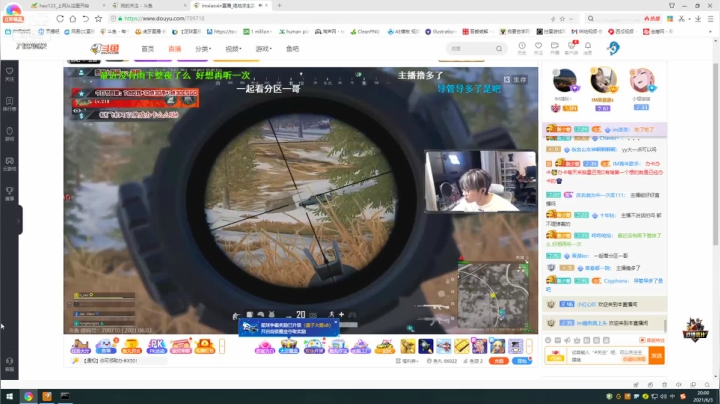Send chat message with orange 发送 button
The image size is (720, 404).
pyautogui.click(x=657, y=356)
